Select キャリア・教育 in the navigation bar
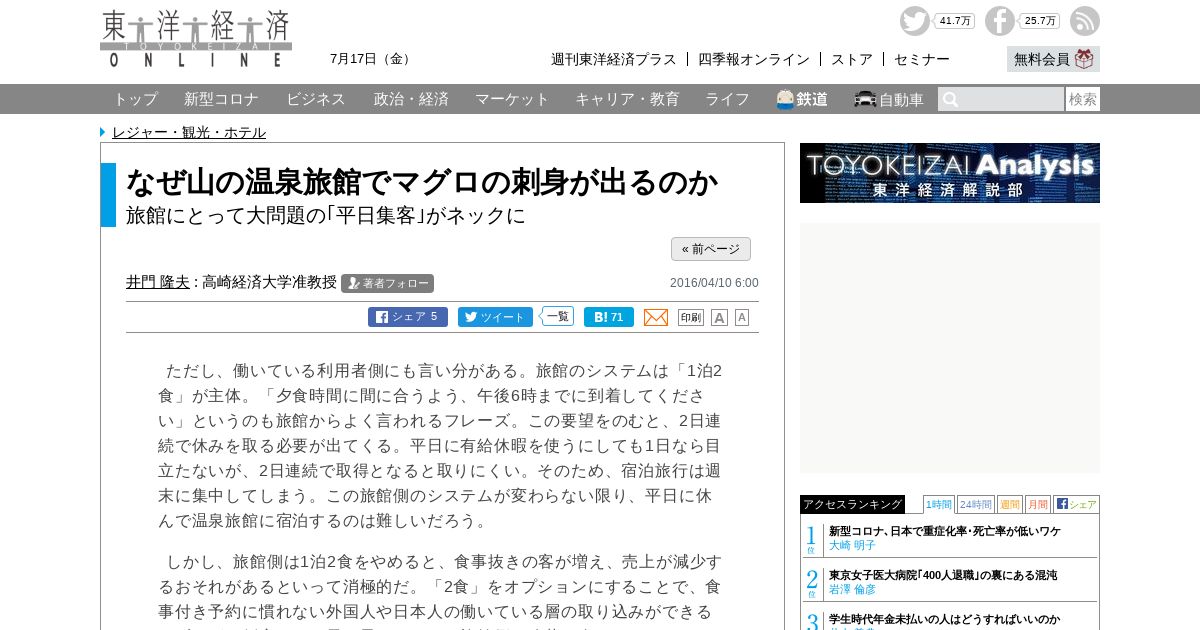This screenshot has height=630, width=1200. (627, 99)
